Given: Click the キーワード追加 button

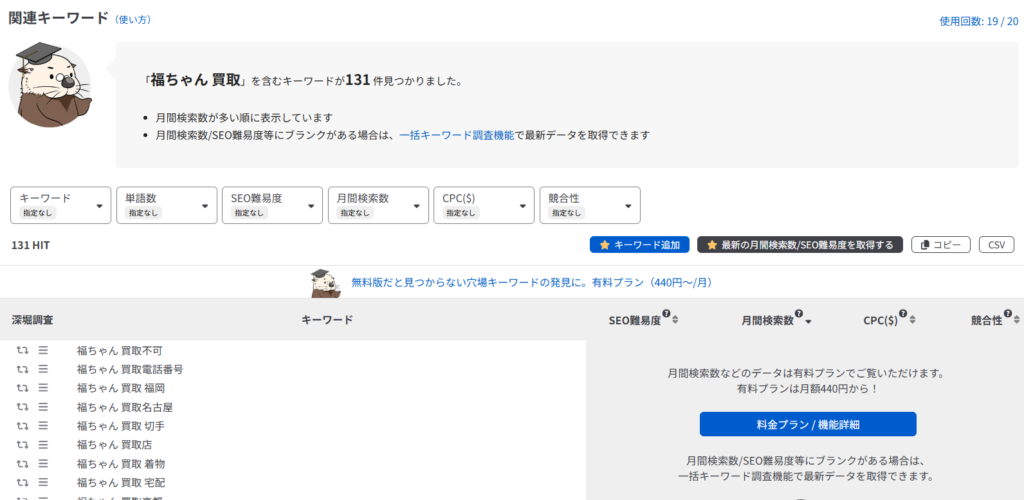Looking at the screenshot, I should pos(639,245).
